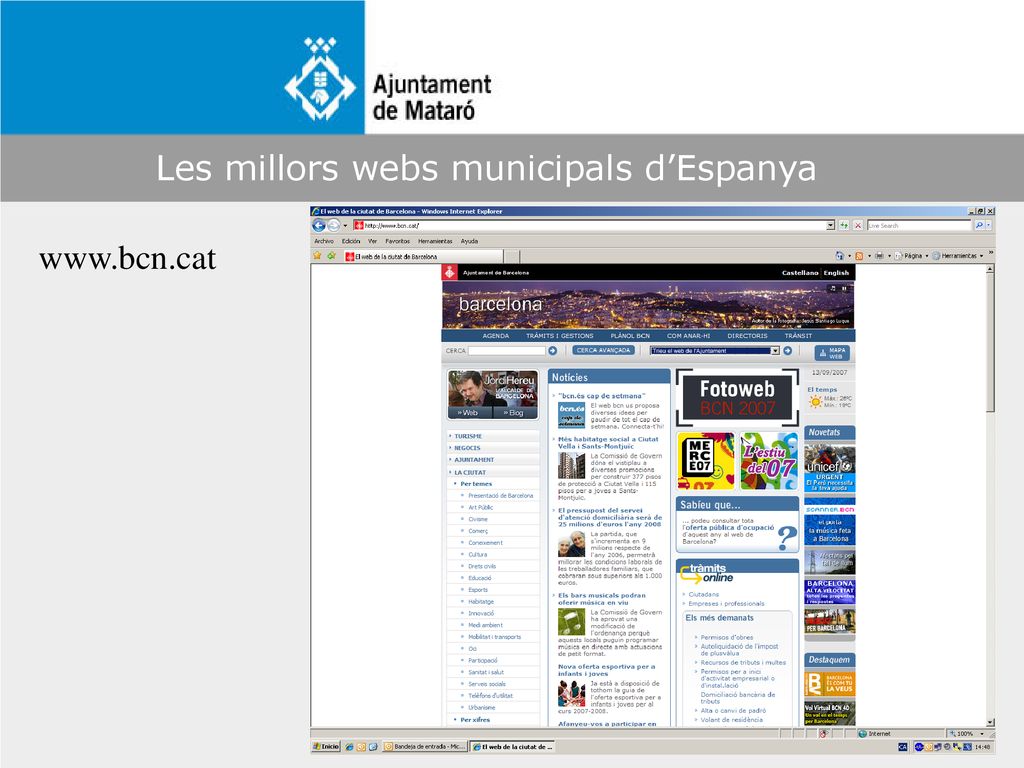Click the Internet Explorer quick launch icon

coord(349,746)
